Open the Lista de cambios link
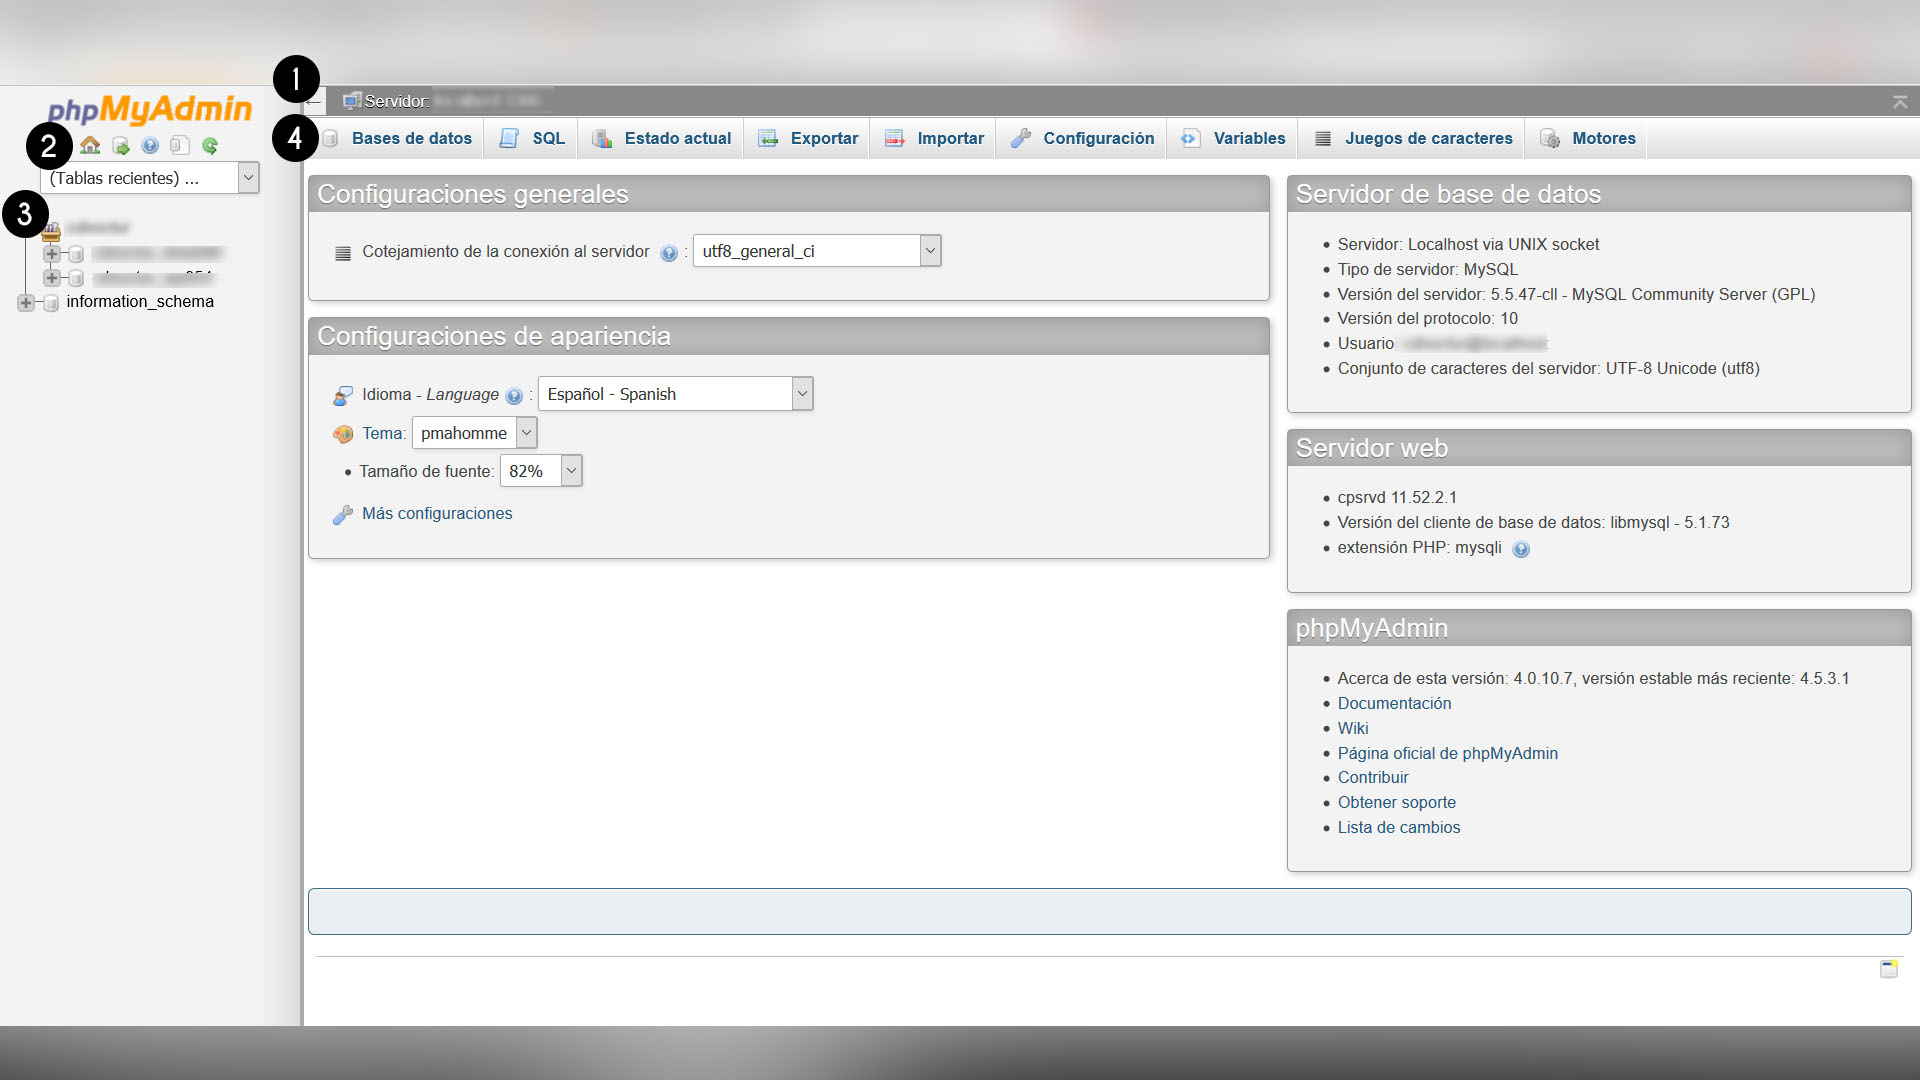The height and width of the screenshot is (1080, 1920). pos(1398,827)
